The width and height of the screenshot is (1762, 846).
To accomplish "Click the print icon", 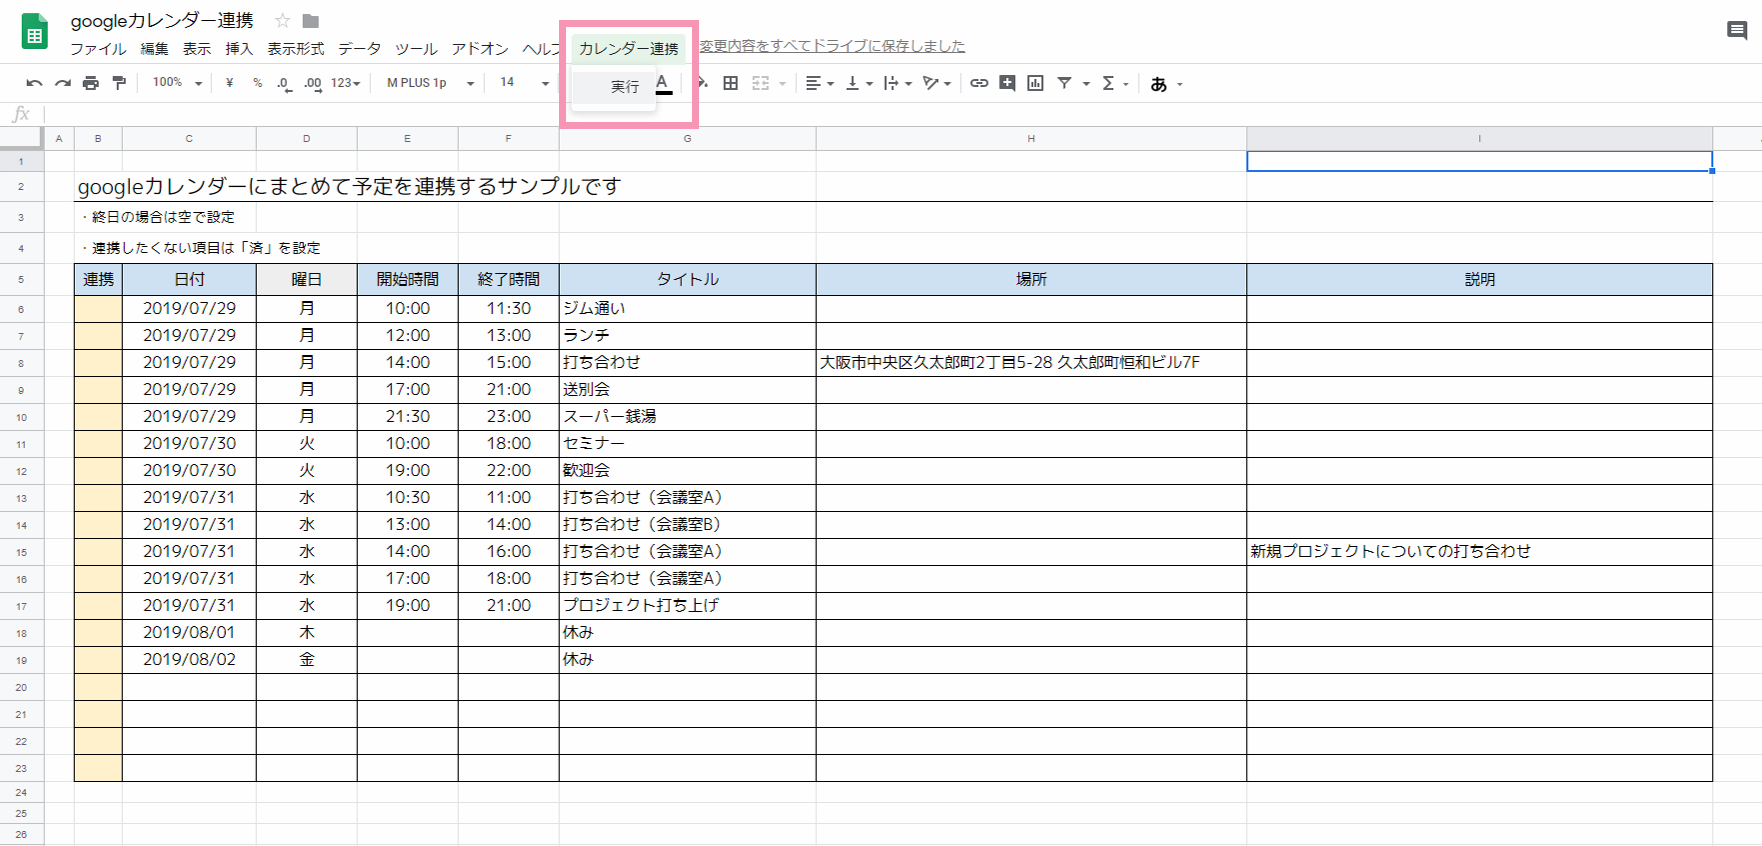I will tap(91, 83).
